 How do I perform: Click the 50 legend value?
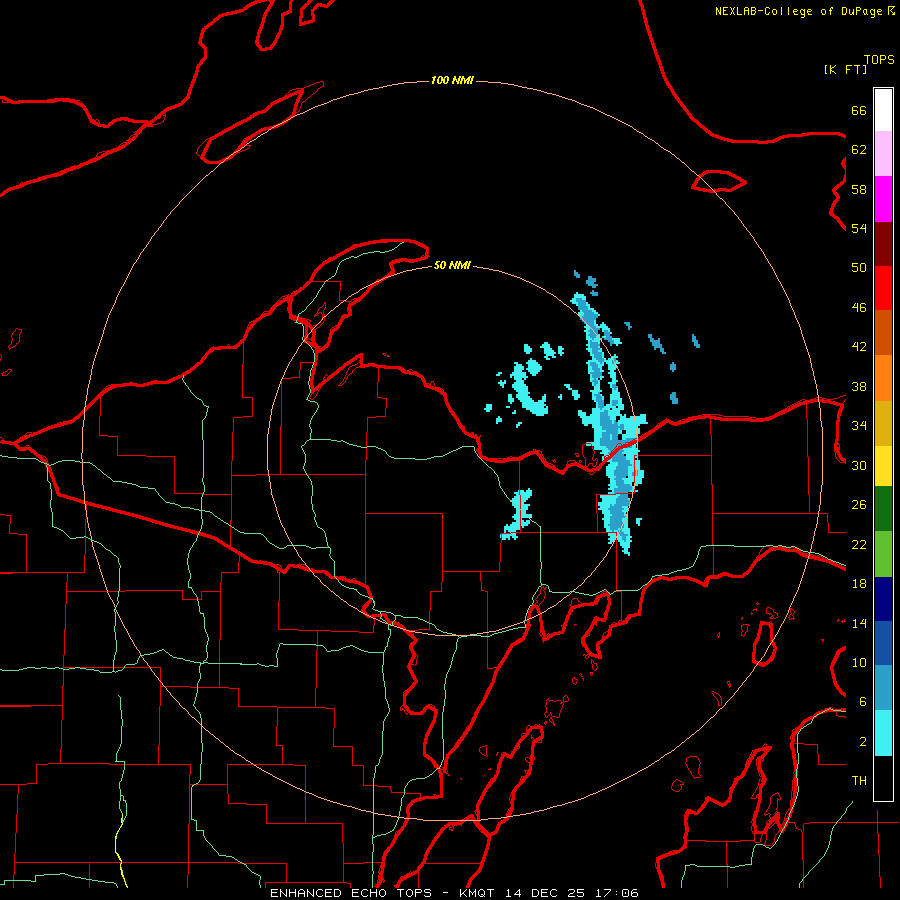point(859,268)
